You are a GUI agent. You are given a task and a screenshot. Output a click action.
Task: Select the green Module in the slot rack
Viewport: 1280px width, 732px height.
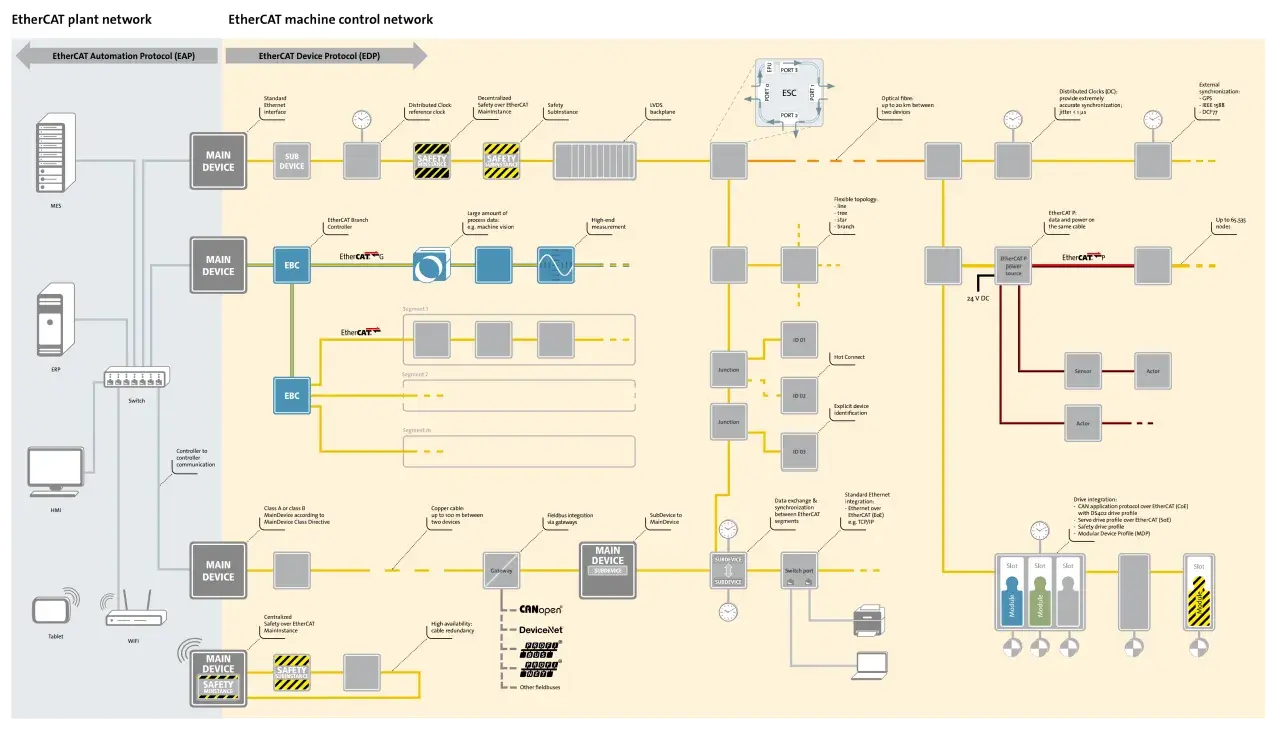[1040, 600]
